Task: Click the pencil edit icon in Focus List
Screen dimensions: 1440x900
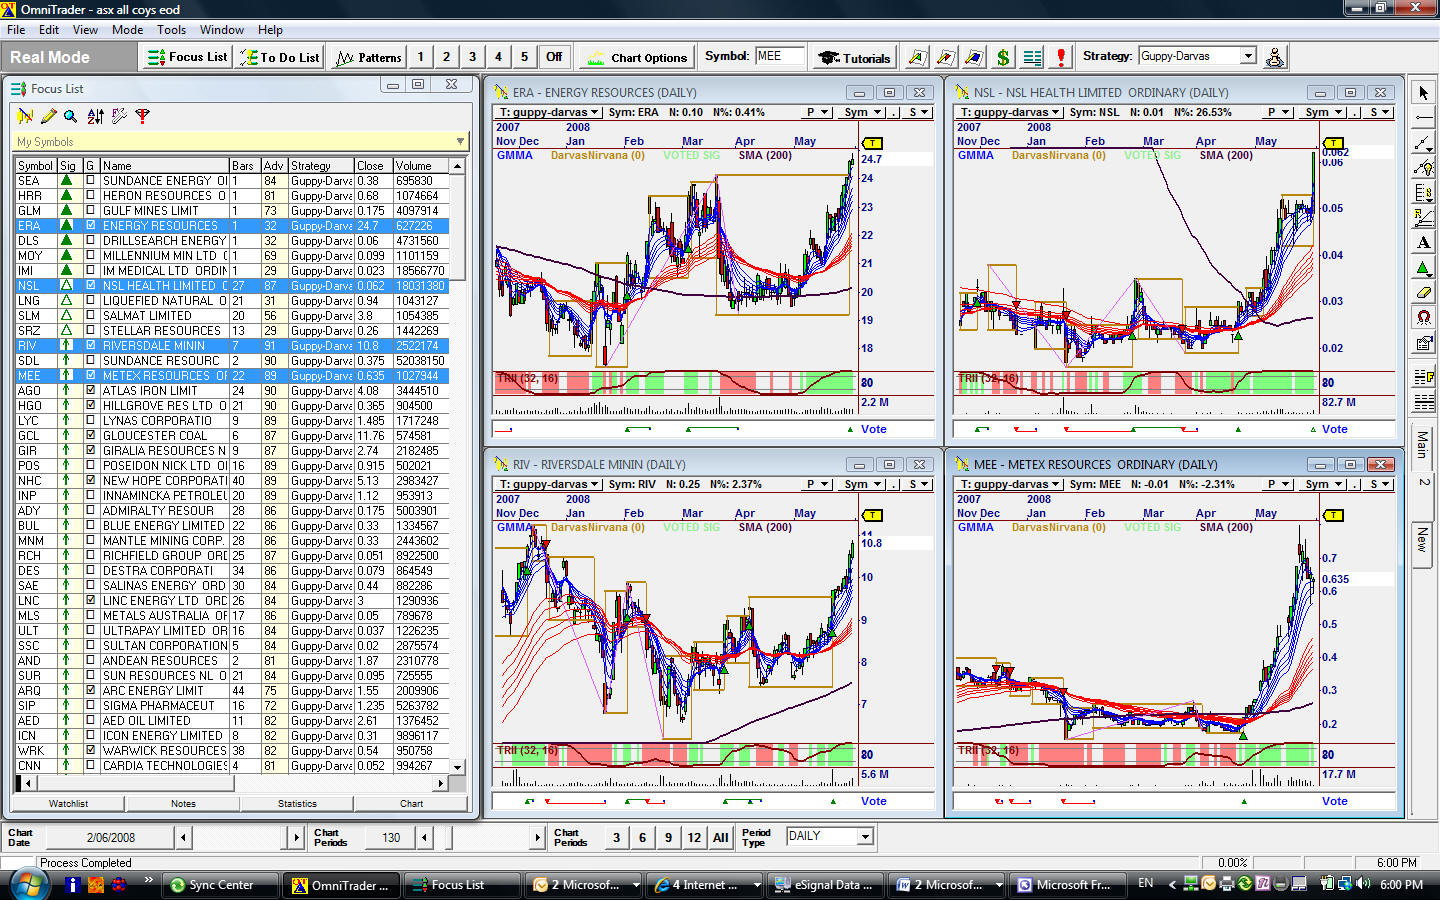Action: click(47, 117)
